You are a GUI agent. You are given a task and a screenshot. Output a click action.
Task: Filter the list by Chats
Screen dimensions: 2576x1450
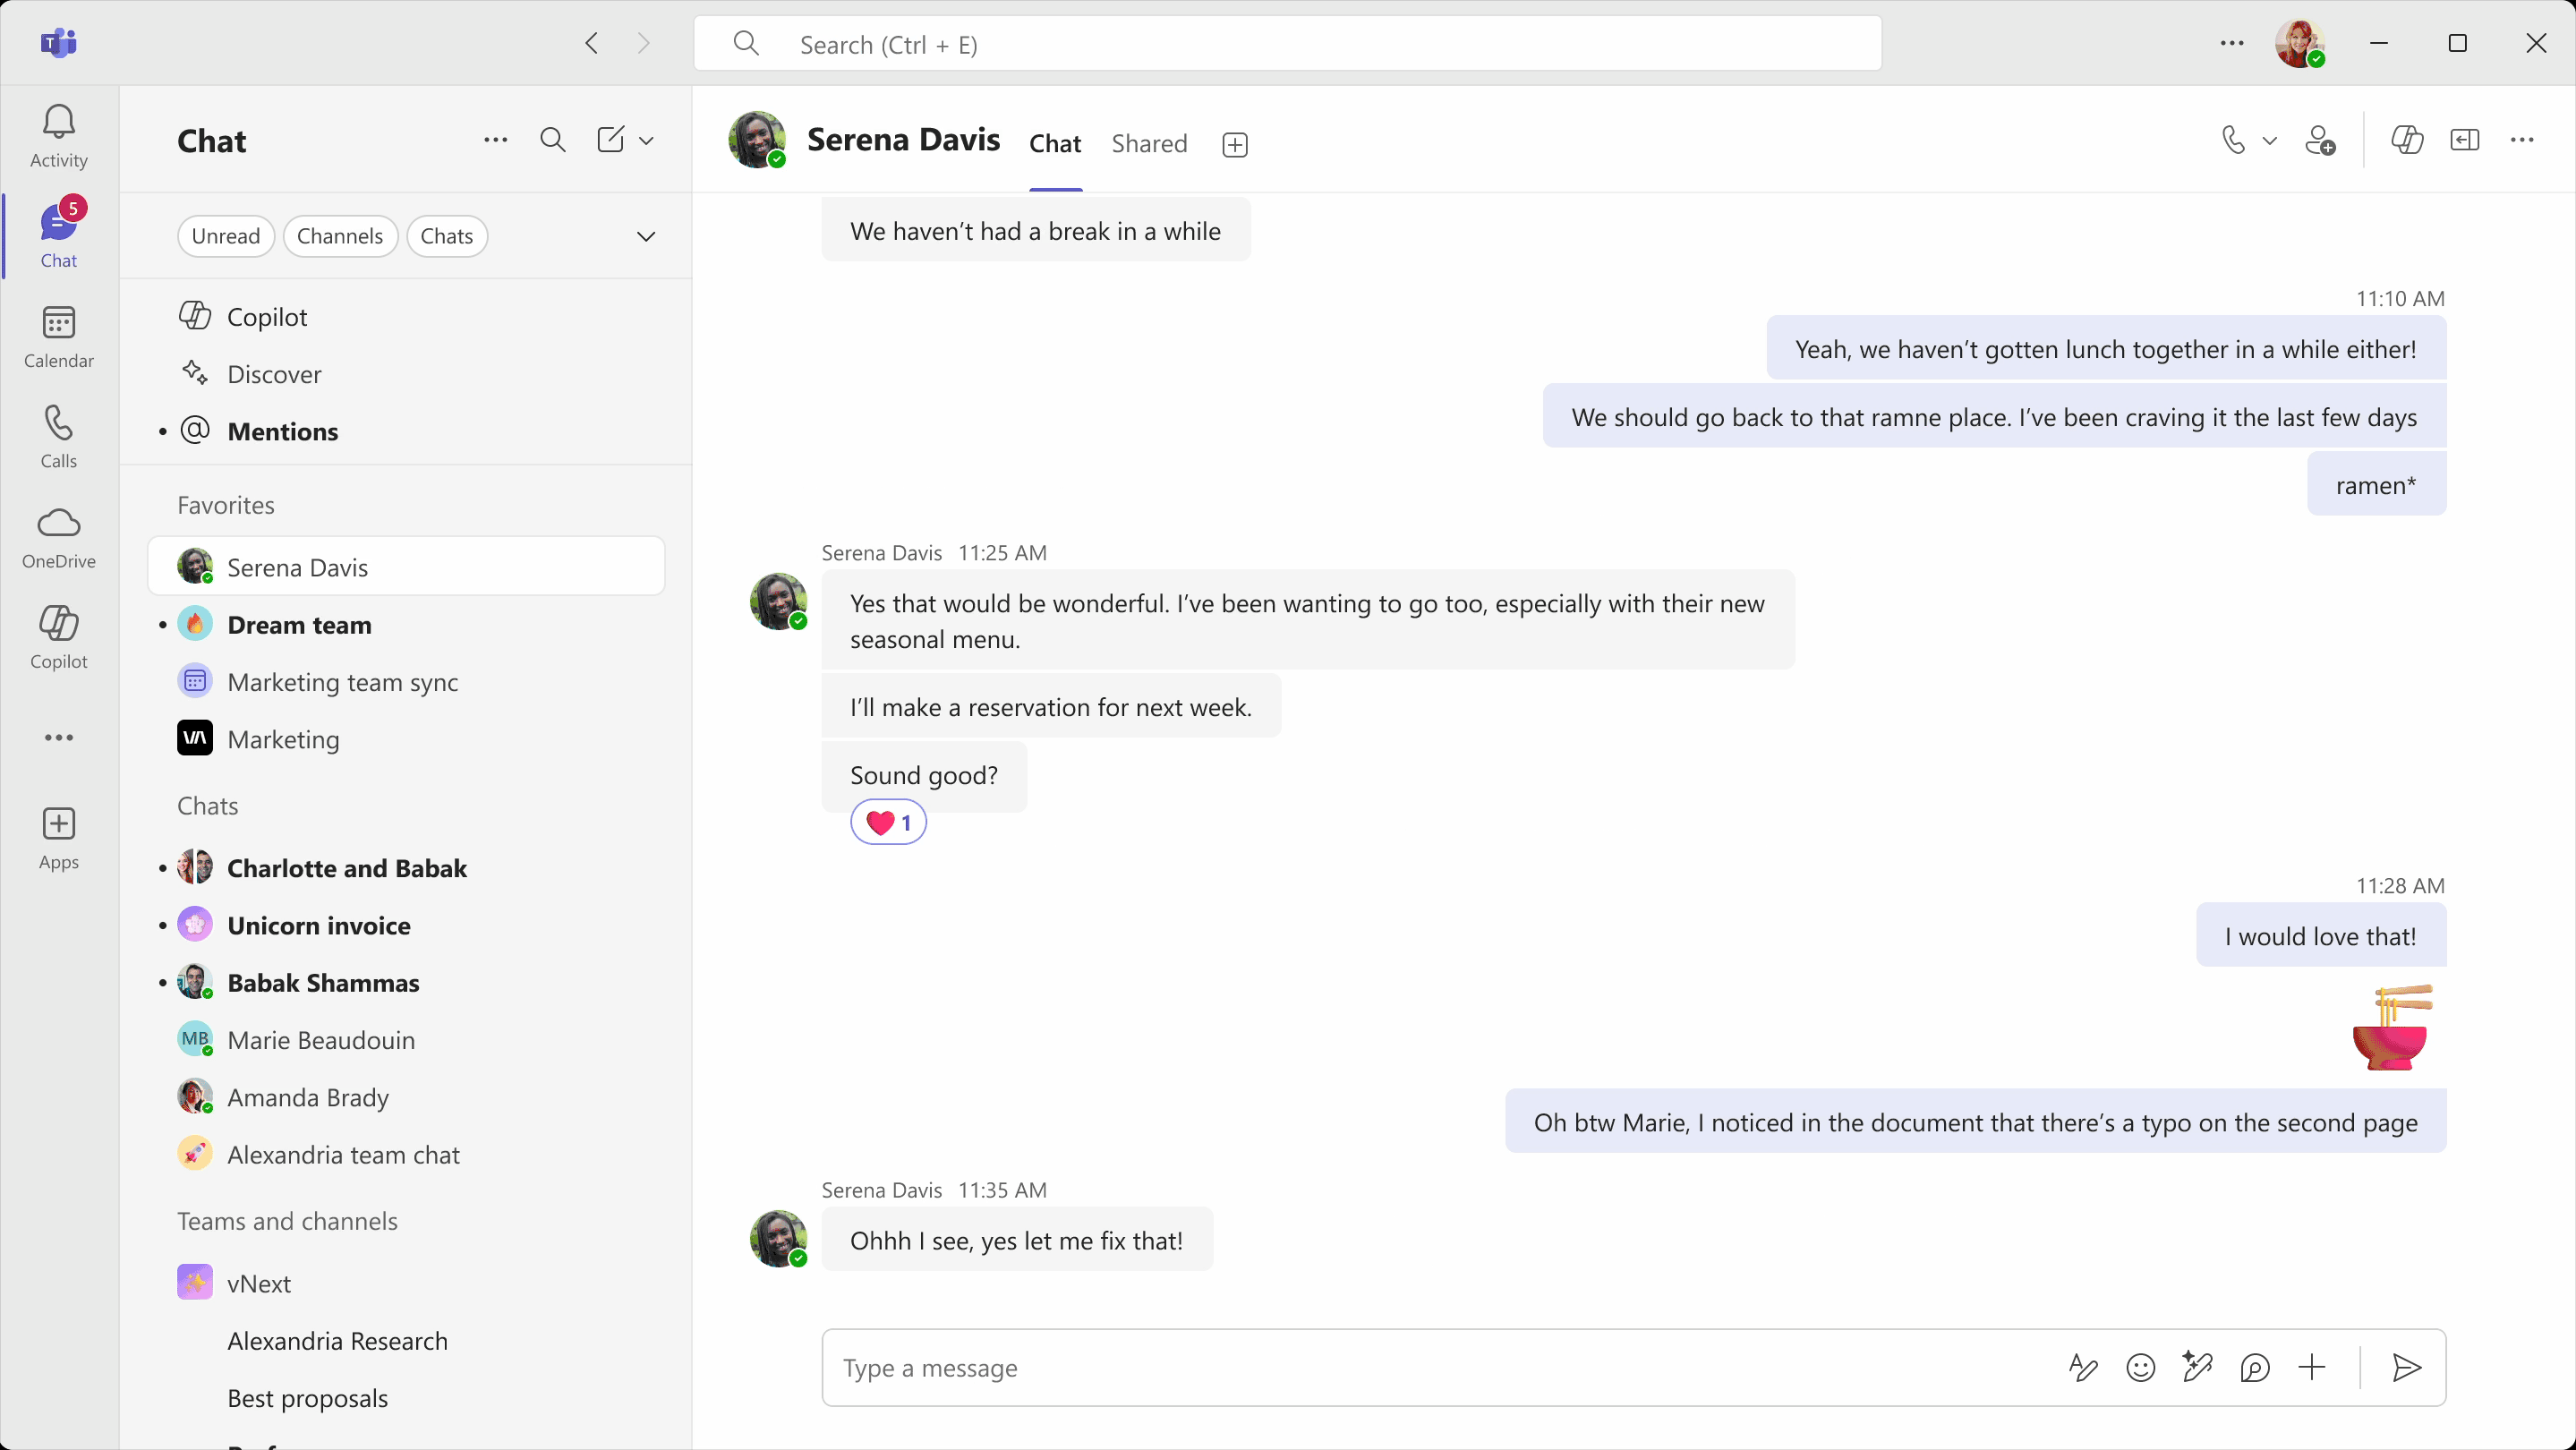point(447,236)
